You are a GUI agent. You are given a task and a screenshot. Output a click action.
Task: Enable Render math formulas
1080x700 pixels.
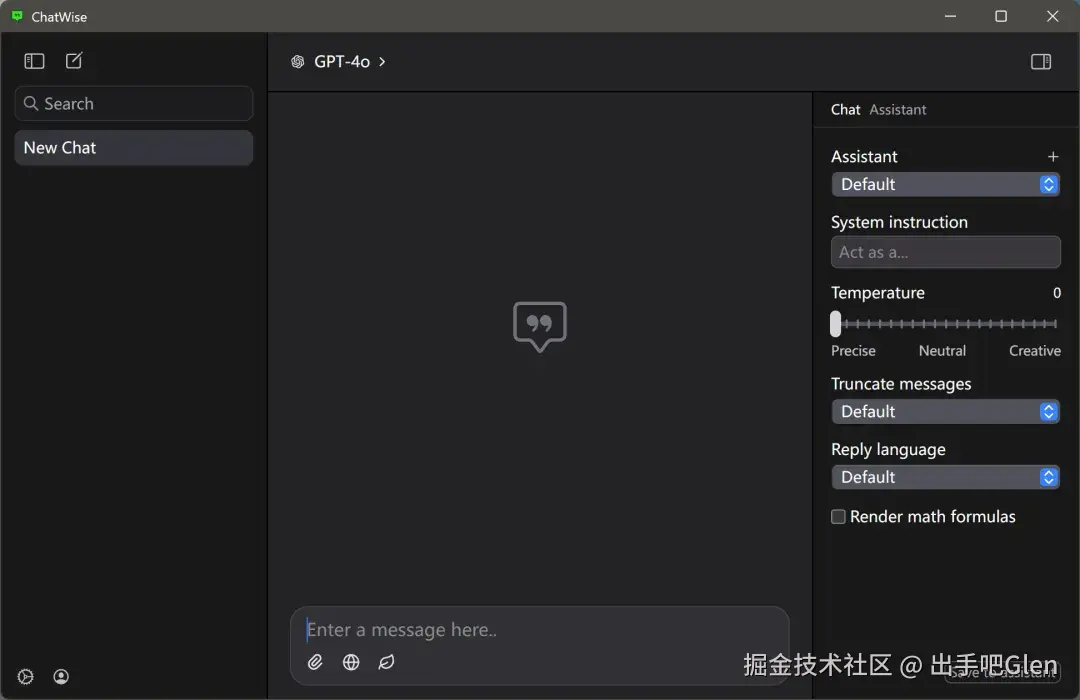pos(838,517)
